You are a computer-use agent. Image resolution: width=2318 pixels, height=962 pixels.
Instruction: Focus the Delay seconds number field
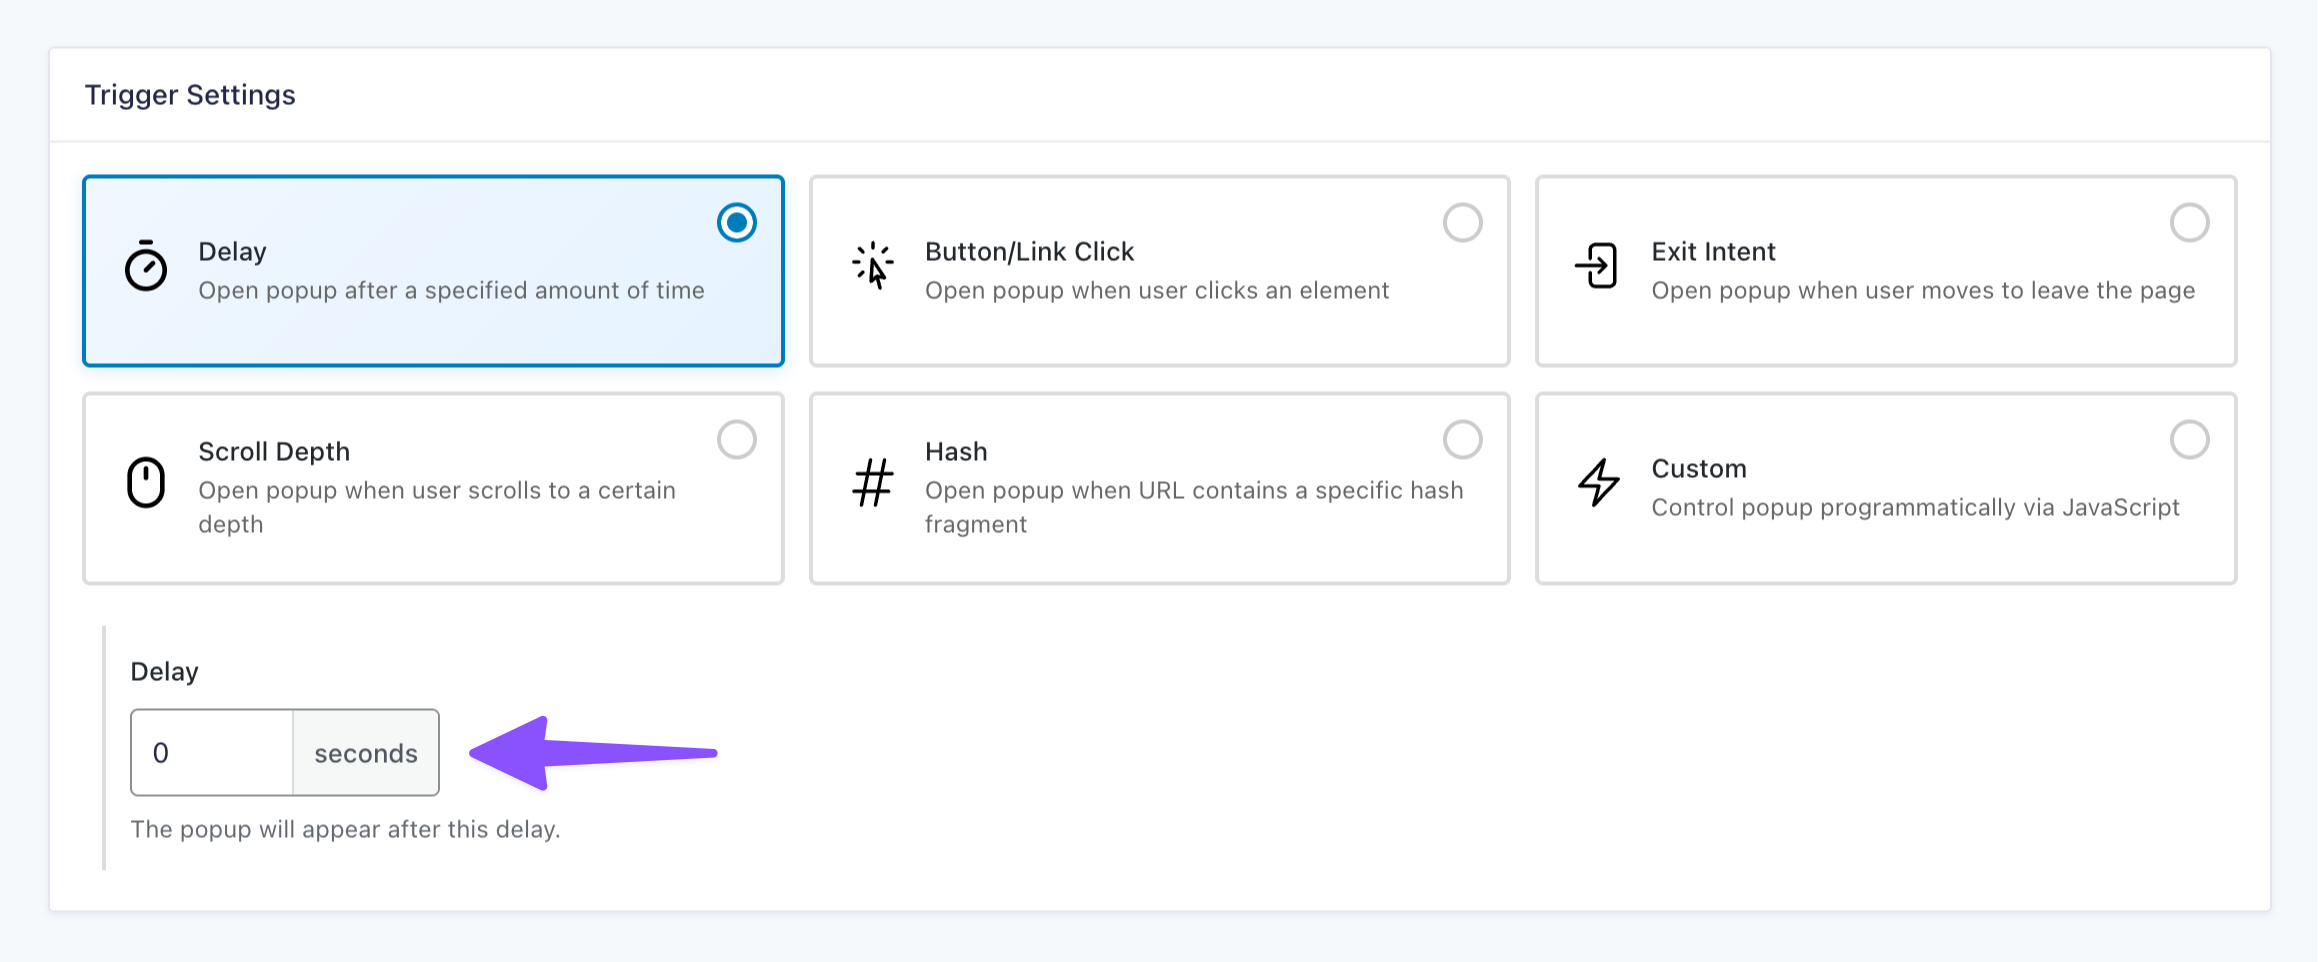[x=212, y=753]
